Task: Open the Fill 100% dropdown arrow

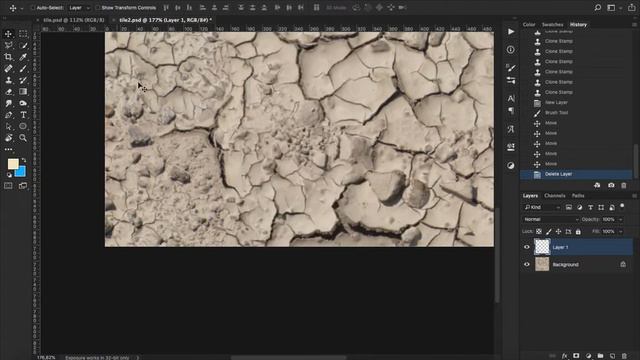Action: [x=621, y=232]
